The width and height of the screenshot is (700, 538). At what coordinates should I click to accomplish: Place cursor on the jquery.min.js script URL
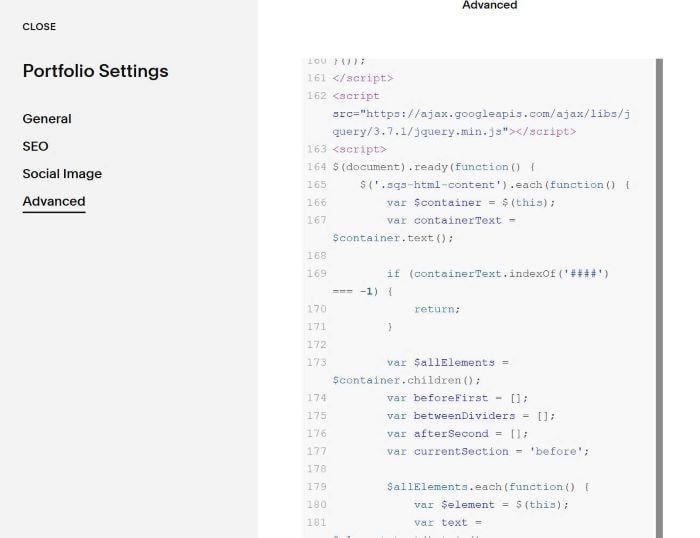(x=481, y=123)
